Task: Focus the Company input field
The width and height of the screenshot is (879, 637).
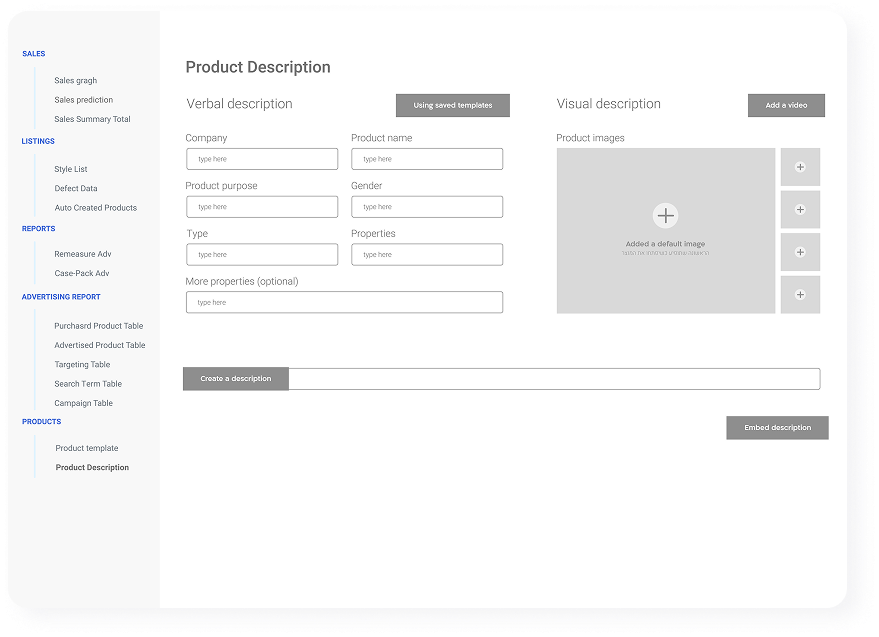Action: click(262, 159)
